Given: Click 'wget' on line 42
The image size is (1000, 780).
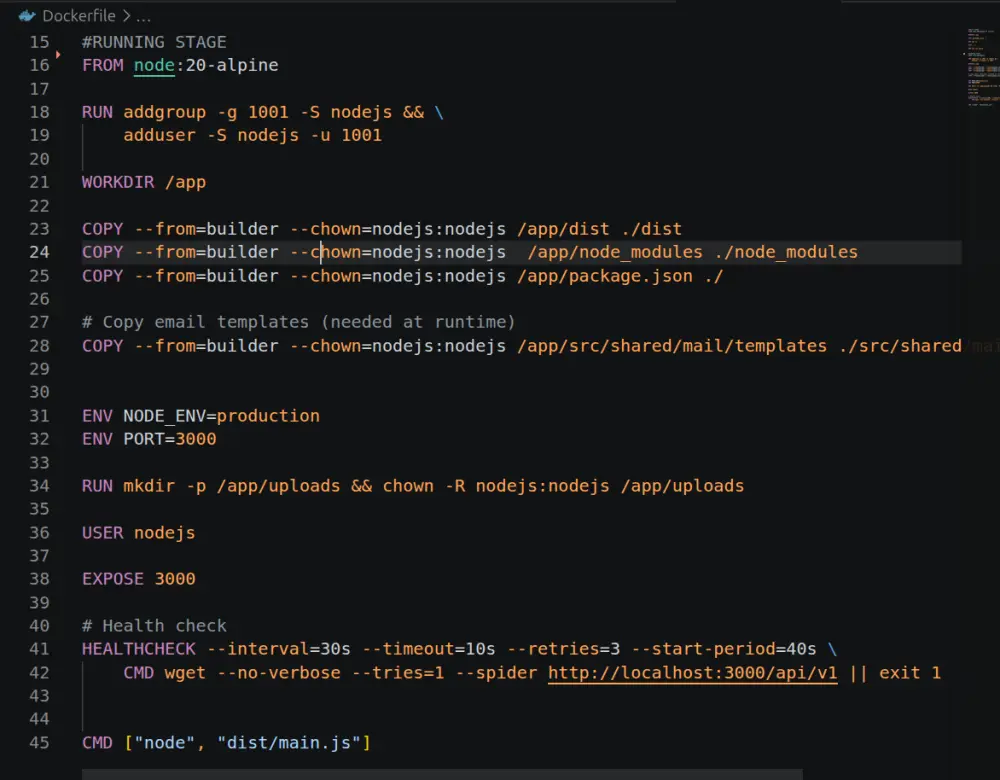Looking at the screenshot, I should [185, 673].
